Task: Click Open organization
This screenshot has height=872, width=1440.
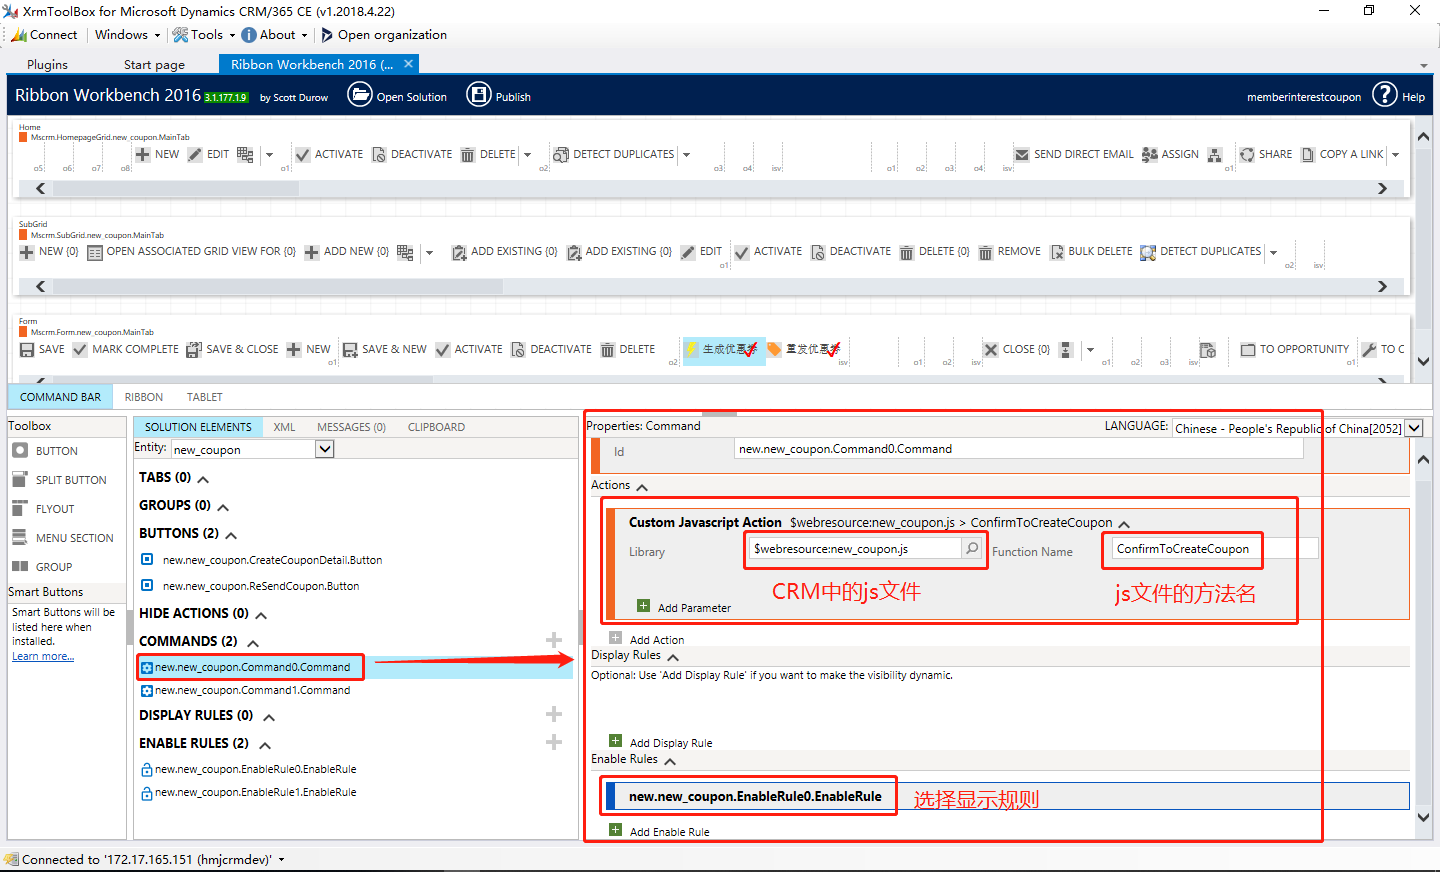Action: click(x=383, y=35)
